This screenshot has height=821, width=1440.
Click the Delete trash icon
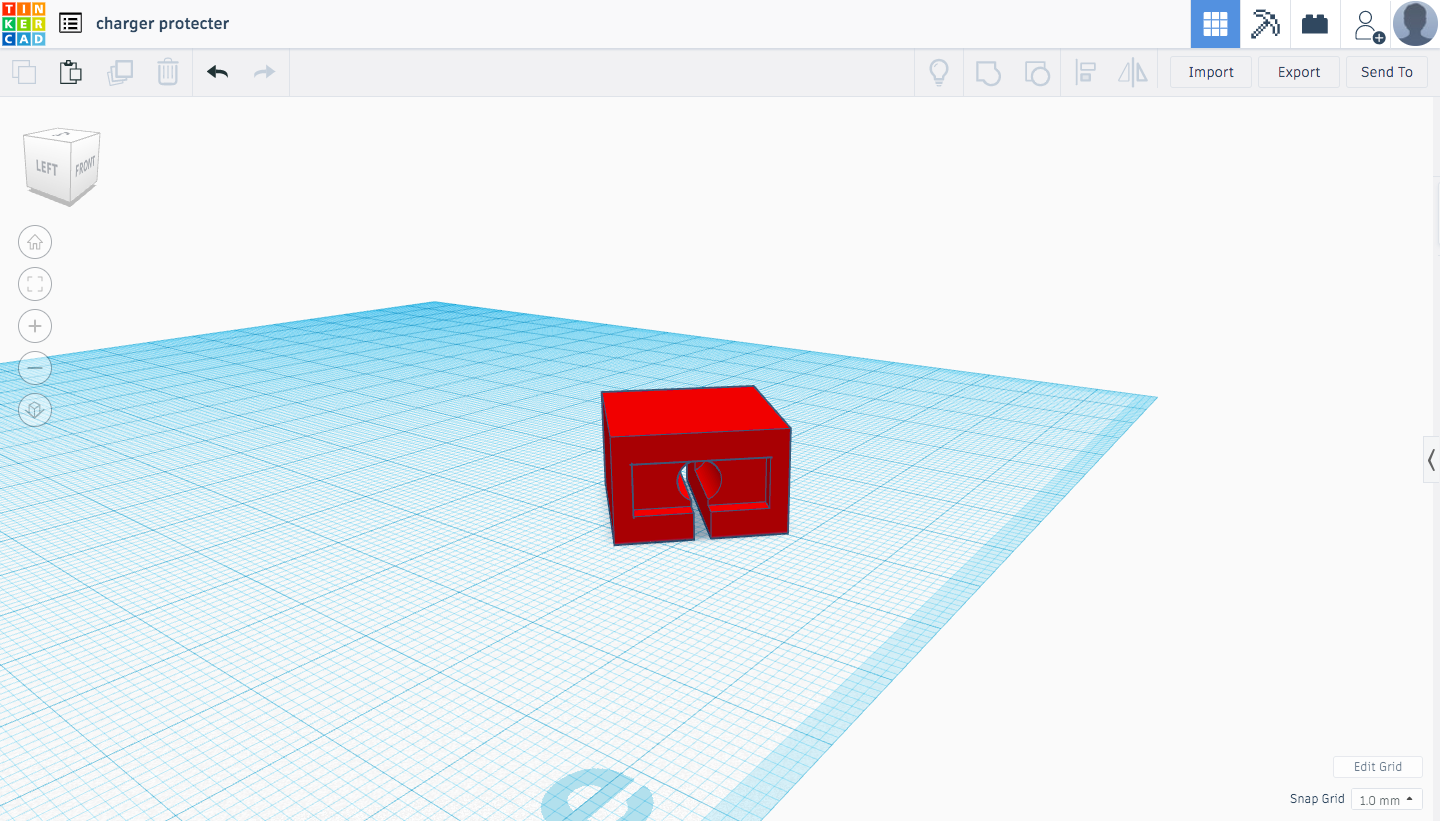[x=168, y=72]
